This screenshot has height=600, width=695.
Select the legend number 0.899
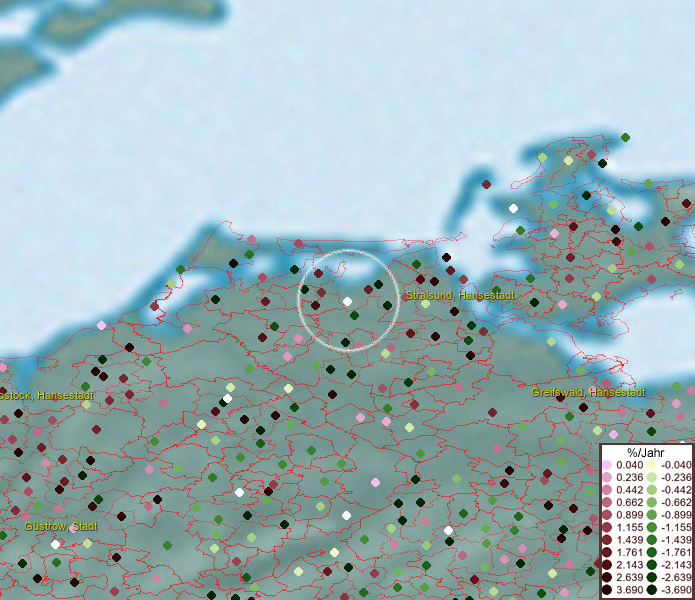point(629,515)
